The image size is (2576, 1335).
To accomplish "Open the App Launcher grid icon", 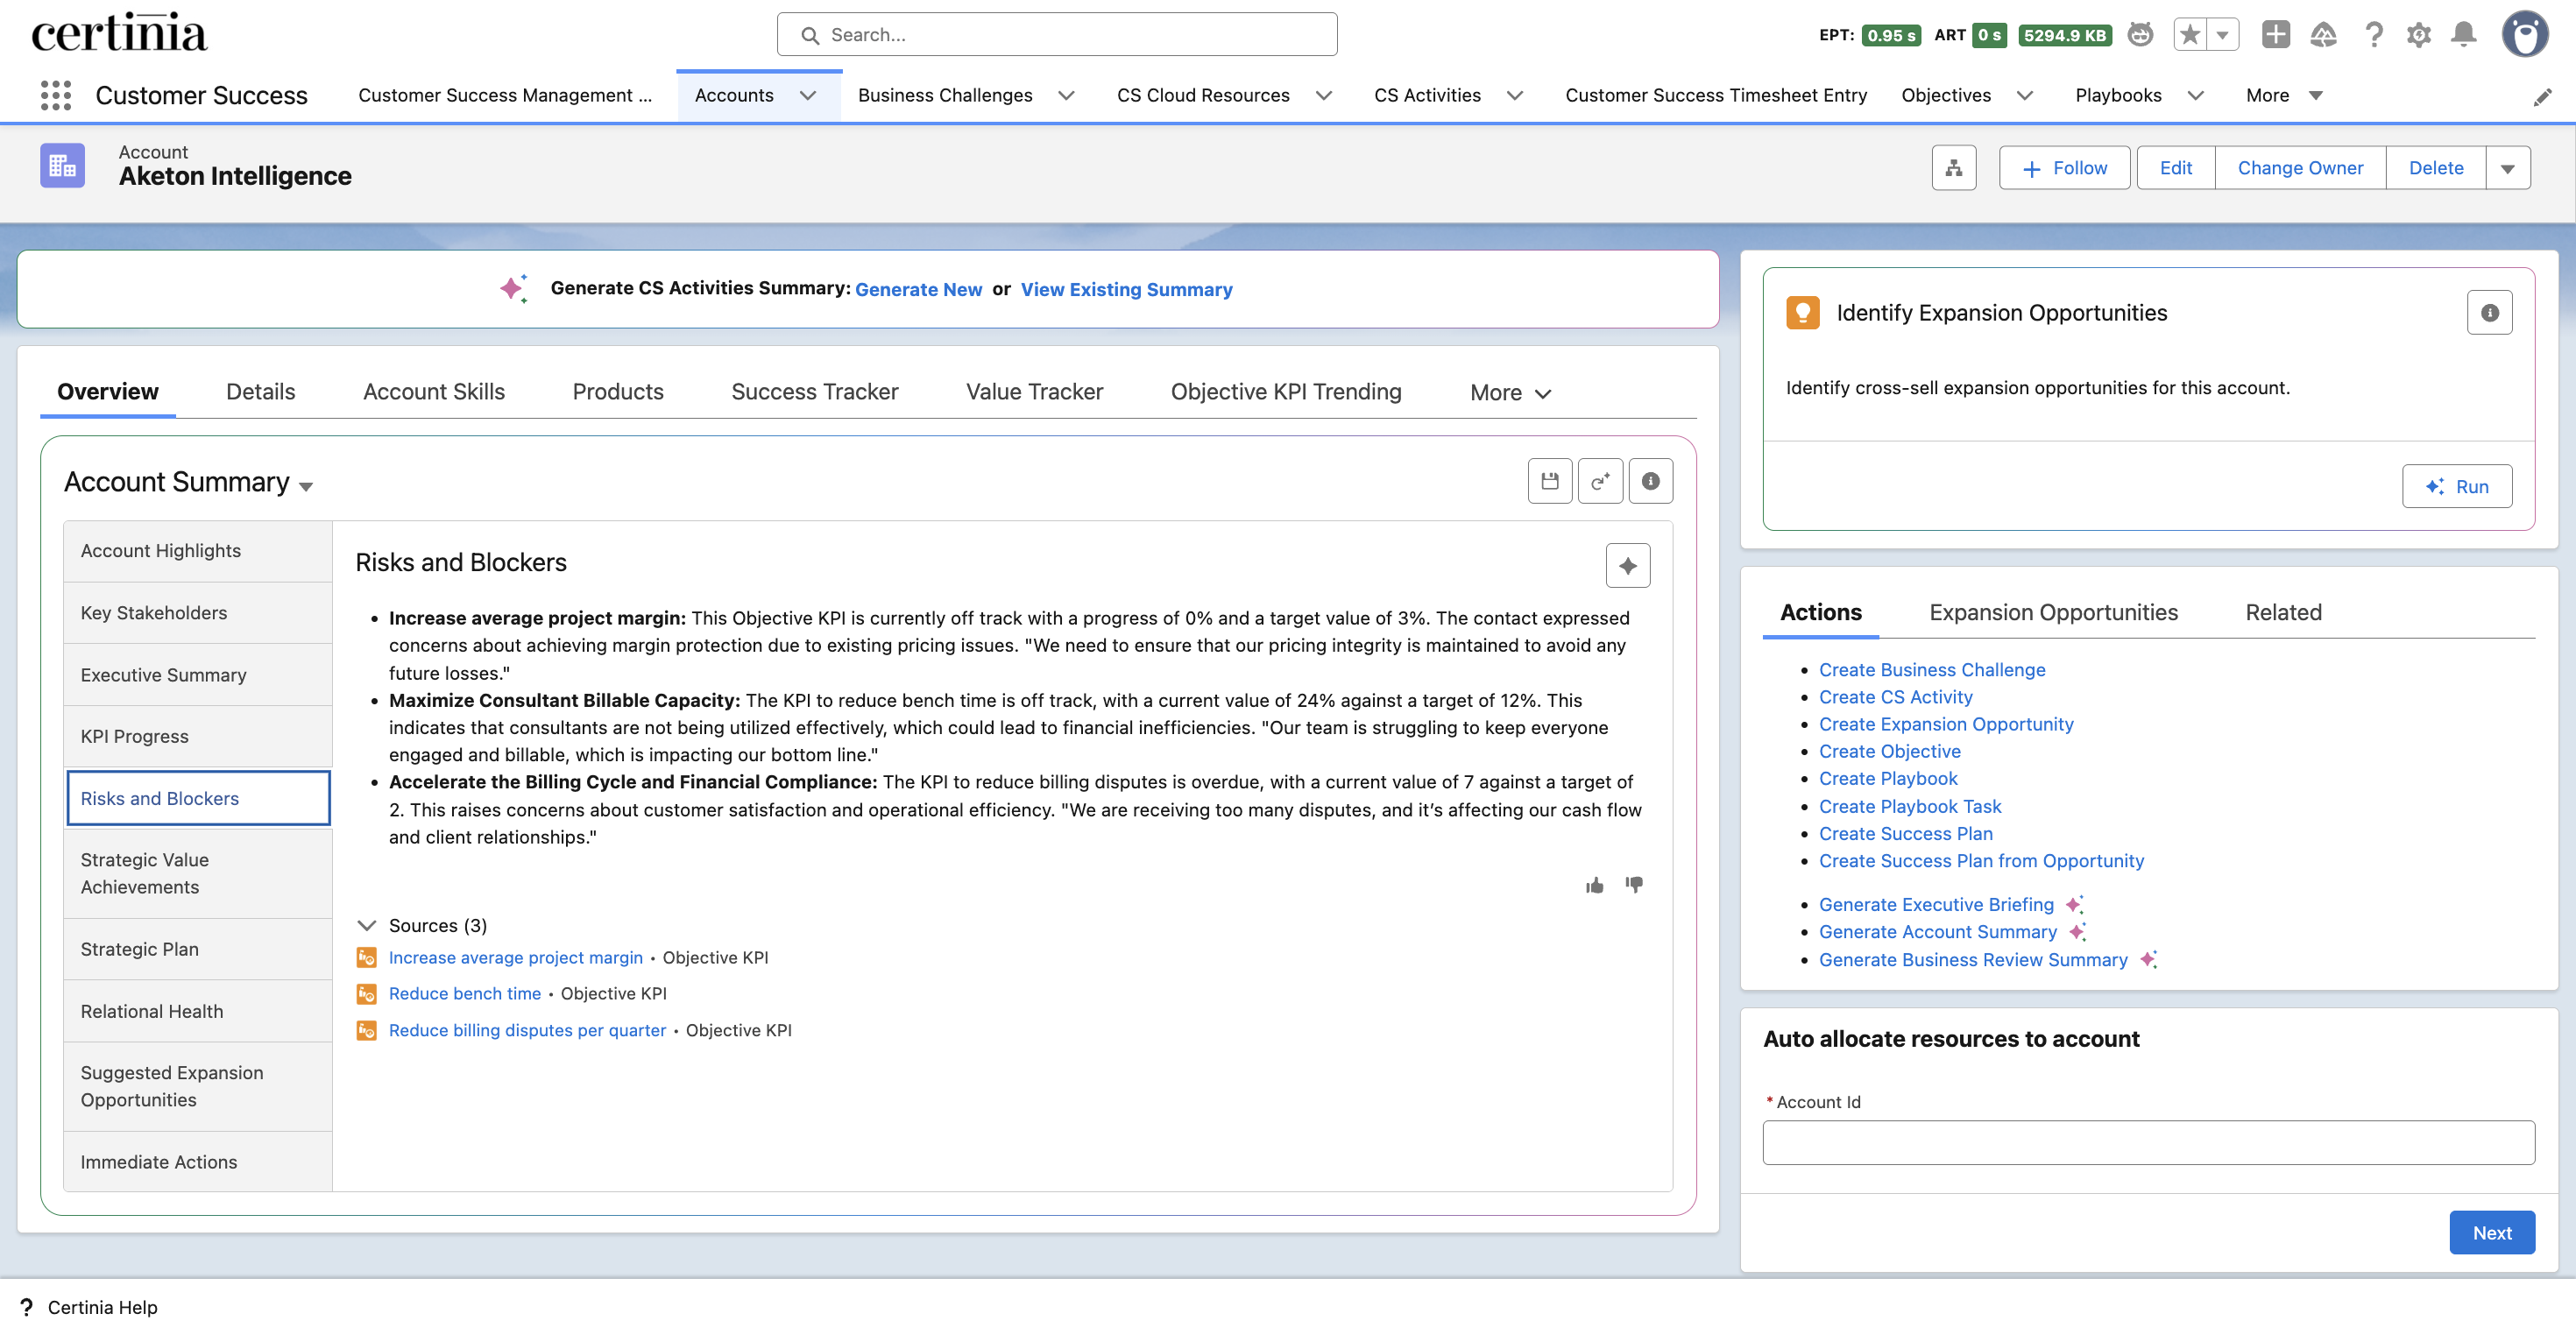I will pyautogui.click(x=56, y=95).
